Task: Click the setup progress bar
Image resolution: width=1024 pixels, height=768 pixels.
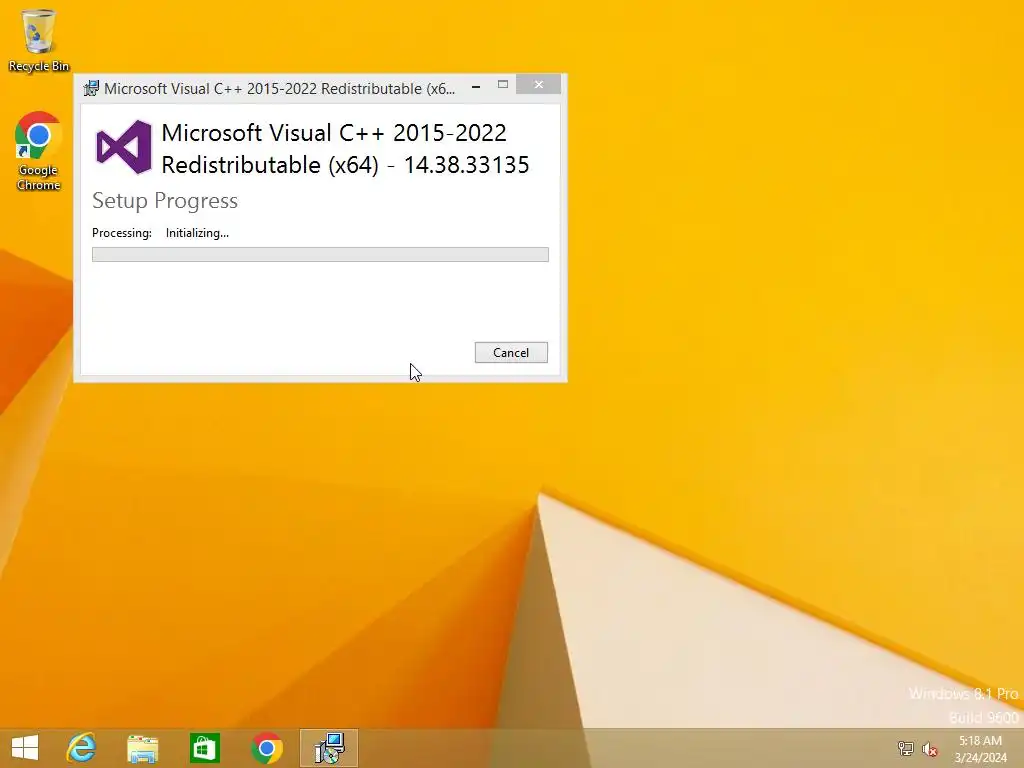Action: click(320, 255)
